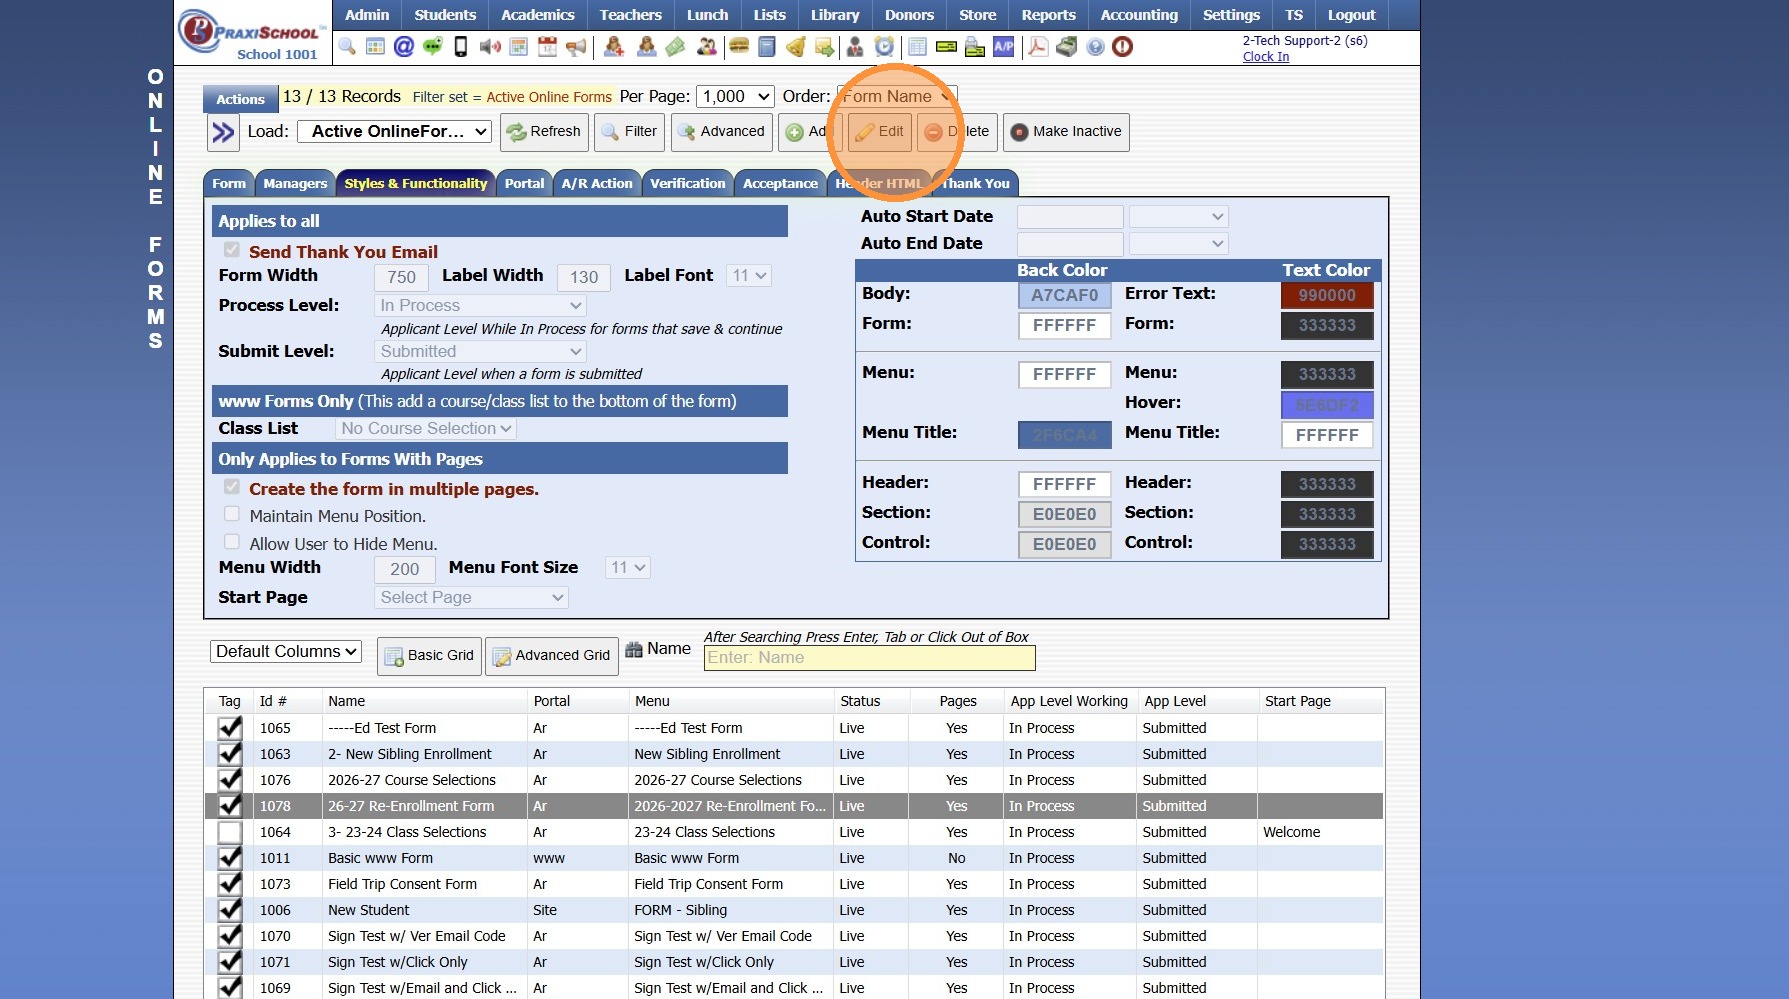Click the Body back color A7CAF0 swatch
Image resolution: width=1789 pixels, height=999 pixels.
point(1064,295)
